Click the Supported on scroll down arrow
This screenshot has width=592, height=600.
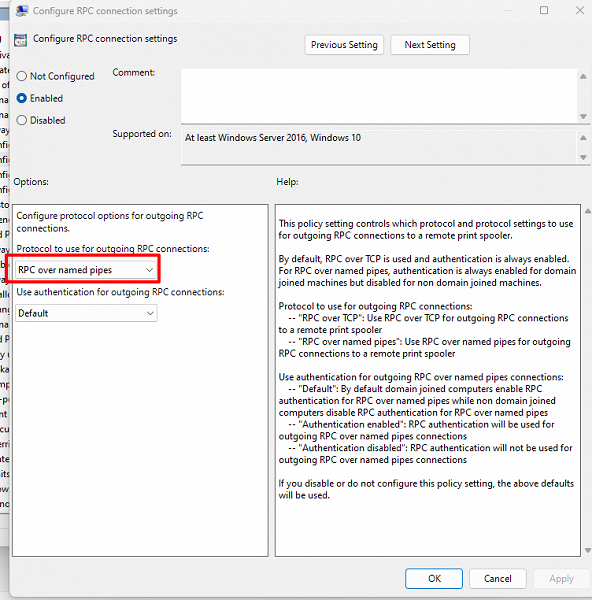pyautogui.click(x=583, y=157)
